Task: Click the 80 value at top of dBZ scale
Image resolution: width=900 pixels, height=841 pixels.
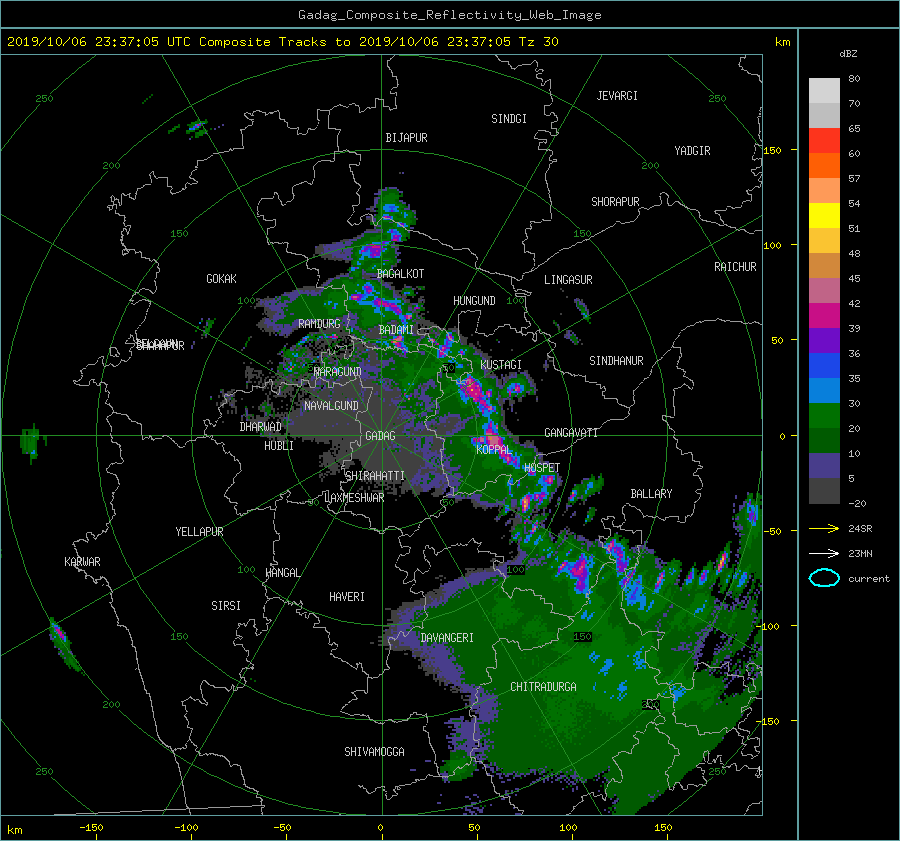Action: 854,78
